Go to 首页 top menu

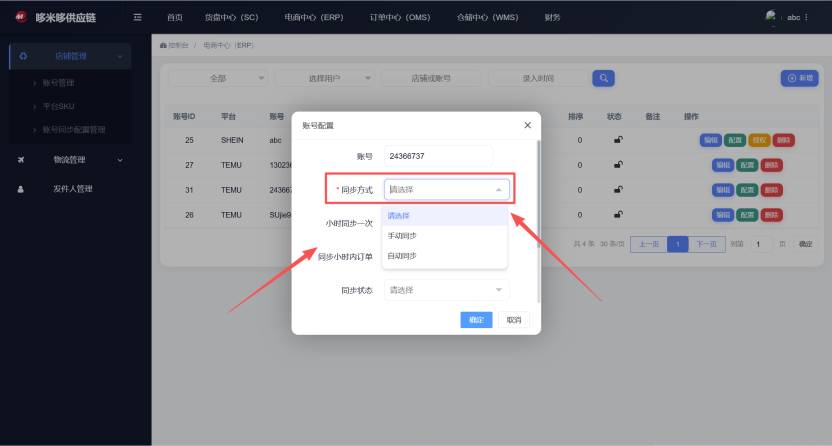pyautogui.click(x=175, y=18)
